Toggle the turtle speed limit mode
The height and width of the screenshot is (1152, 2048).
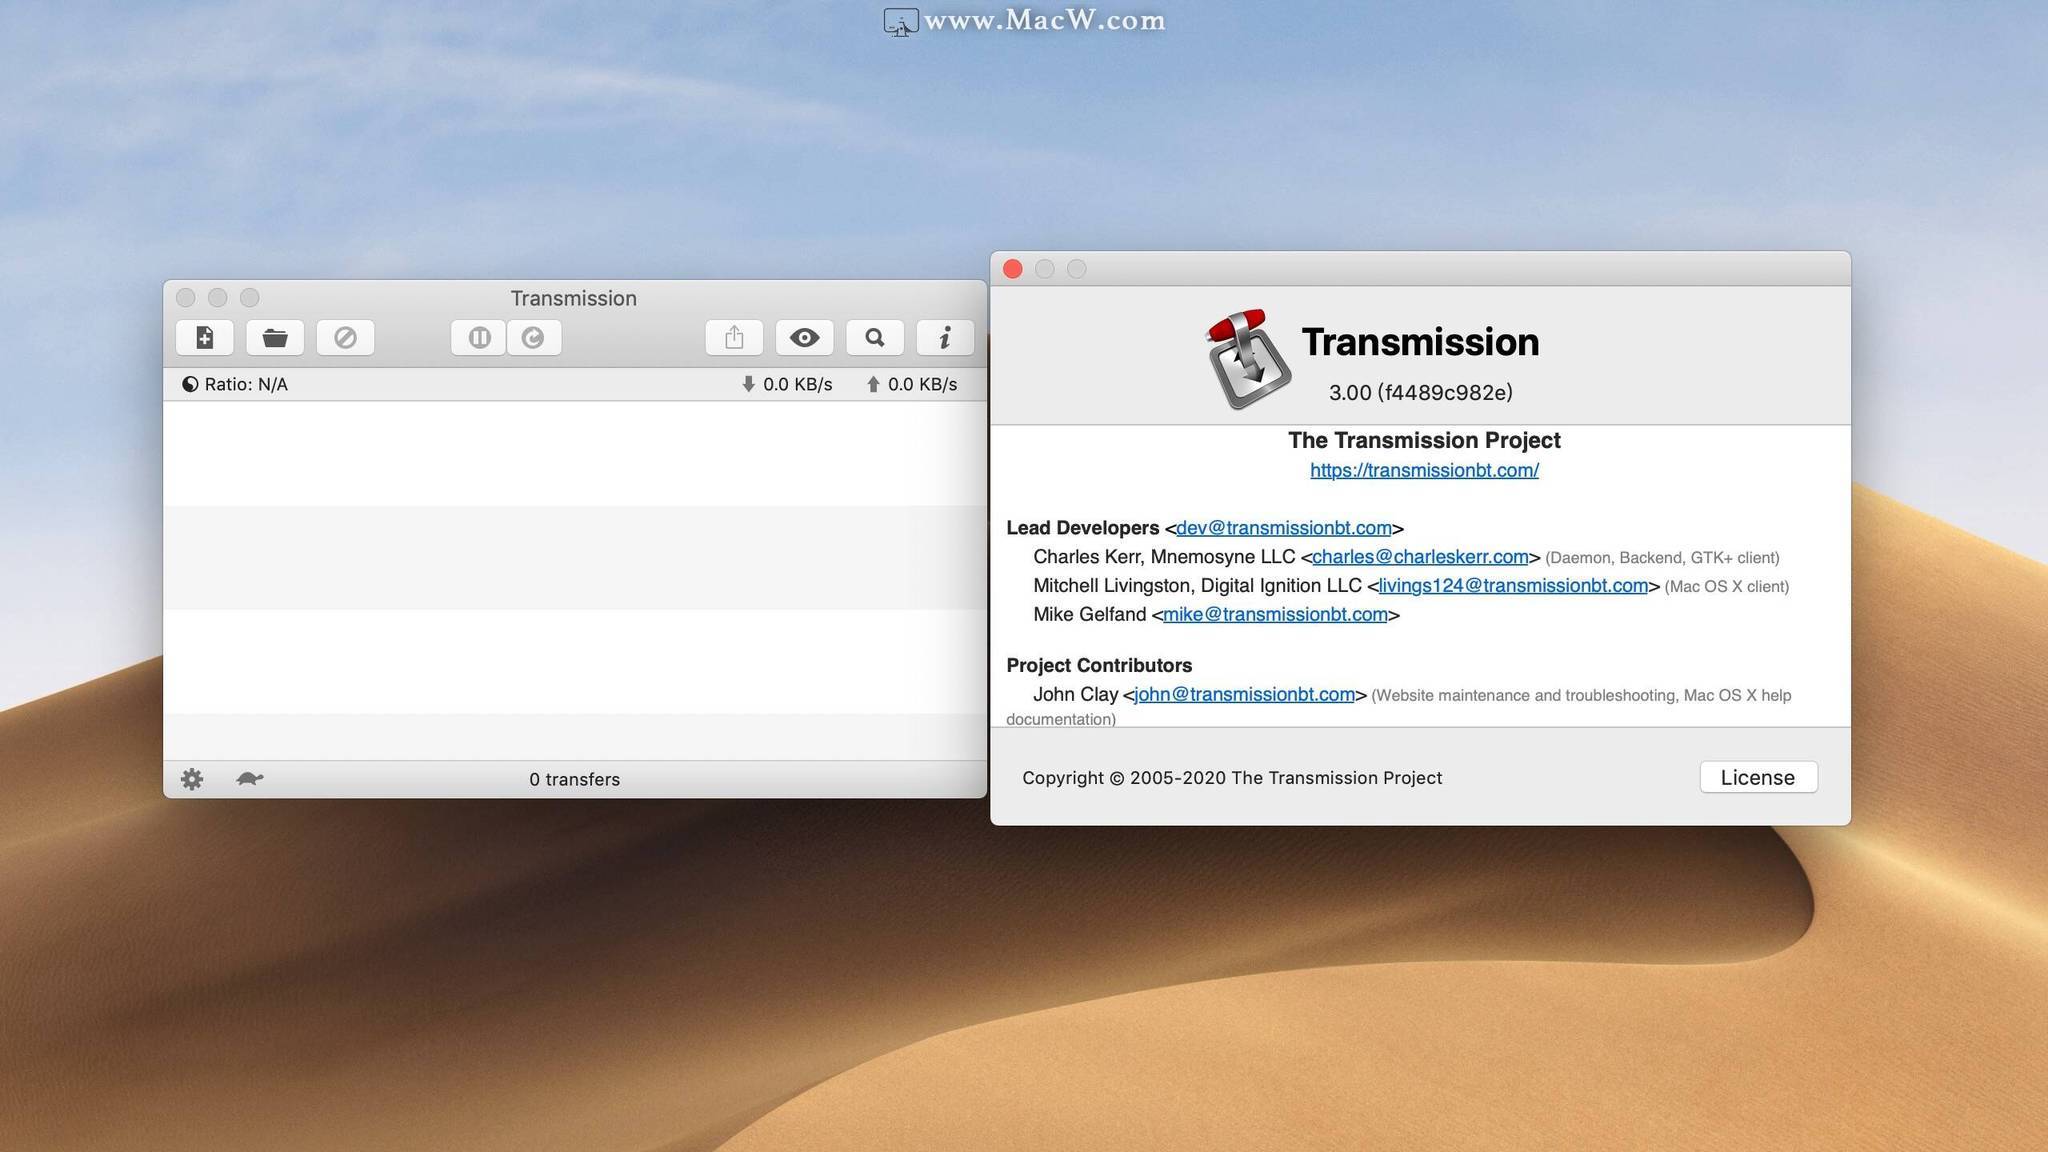tap(250, 778)
